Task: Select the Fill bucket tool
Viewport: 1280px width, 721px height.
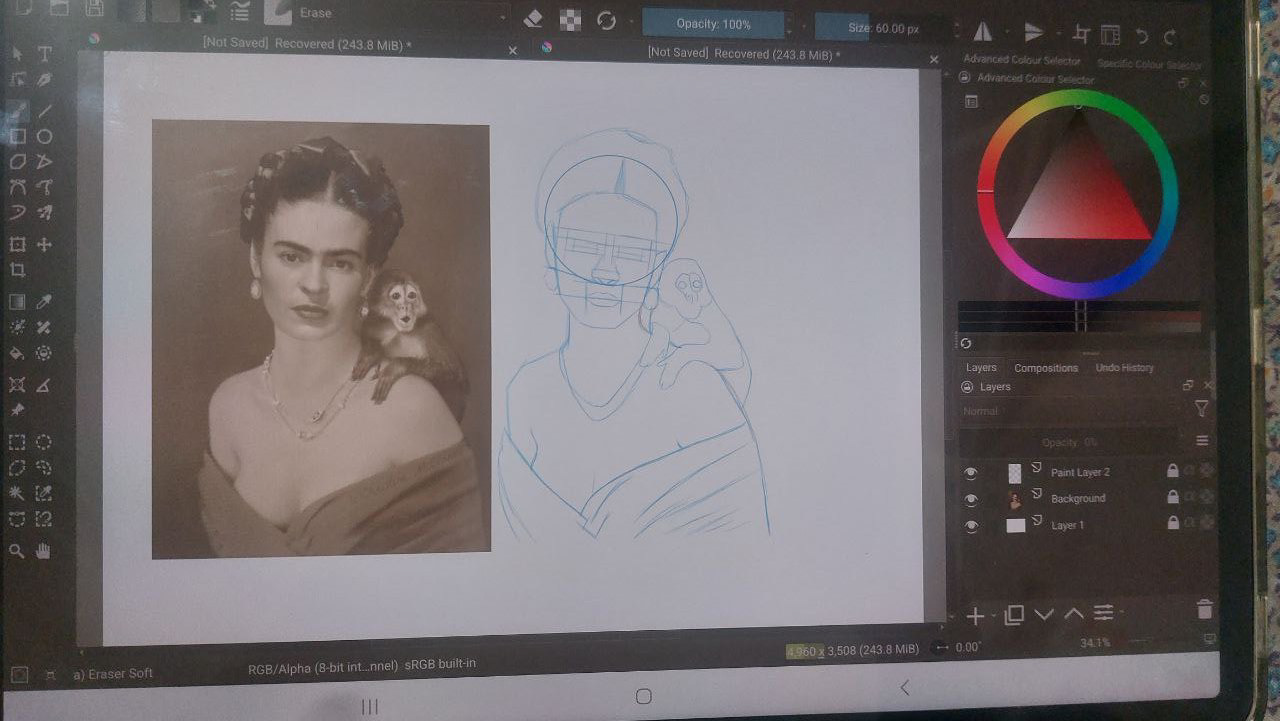Action: click(17, 353)
